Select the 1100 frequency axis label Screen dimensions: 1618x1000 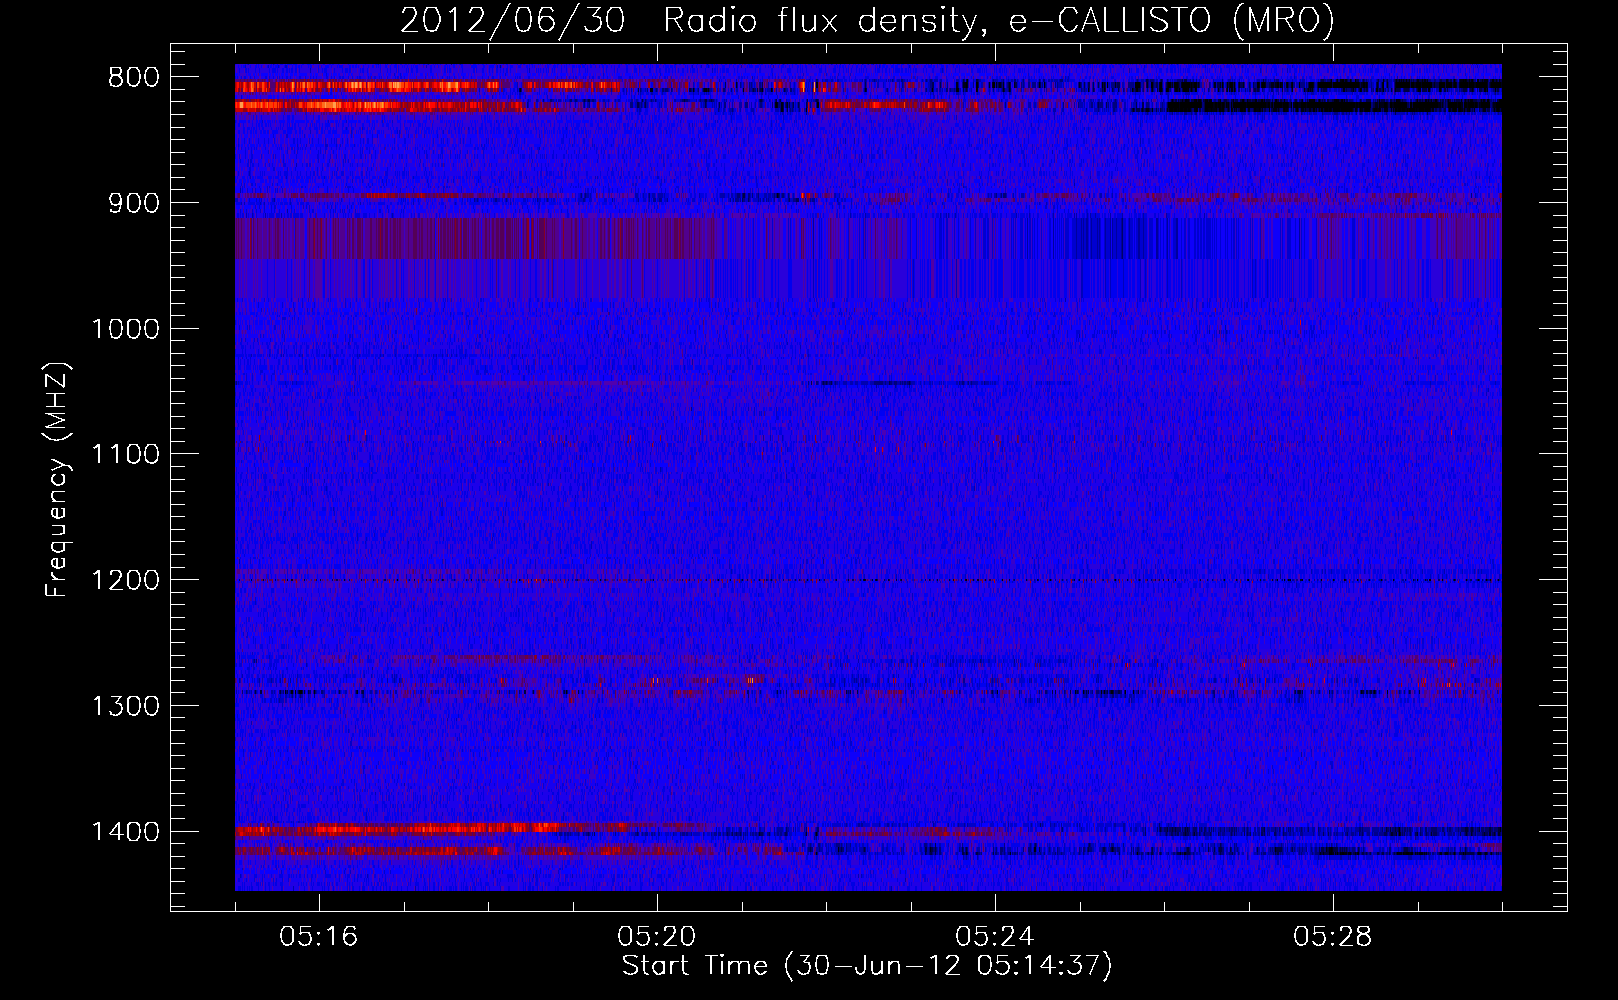[x=125, y=455]
